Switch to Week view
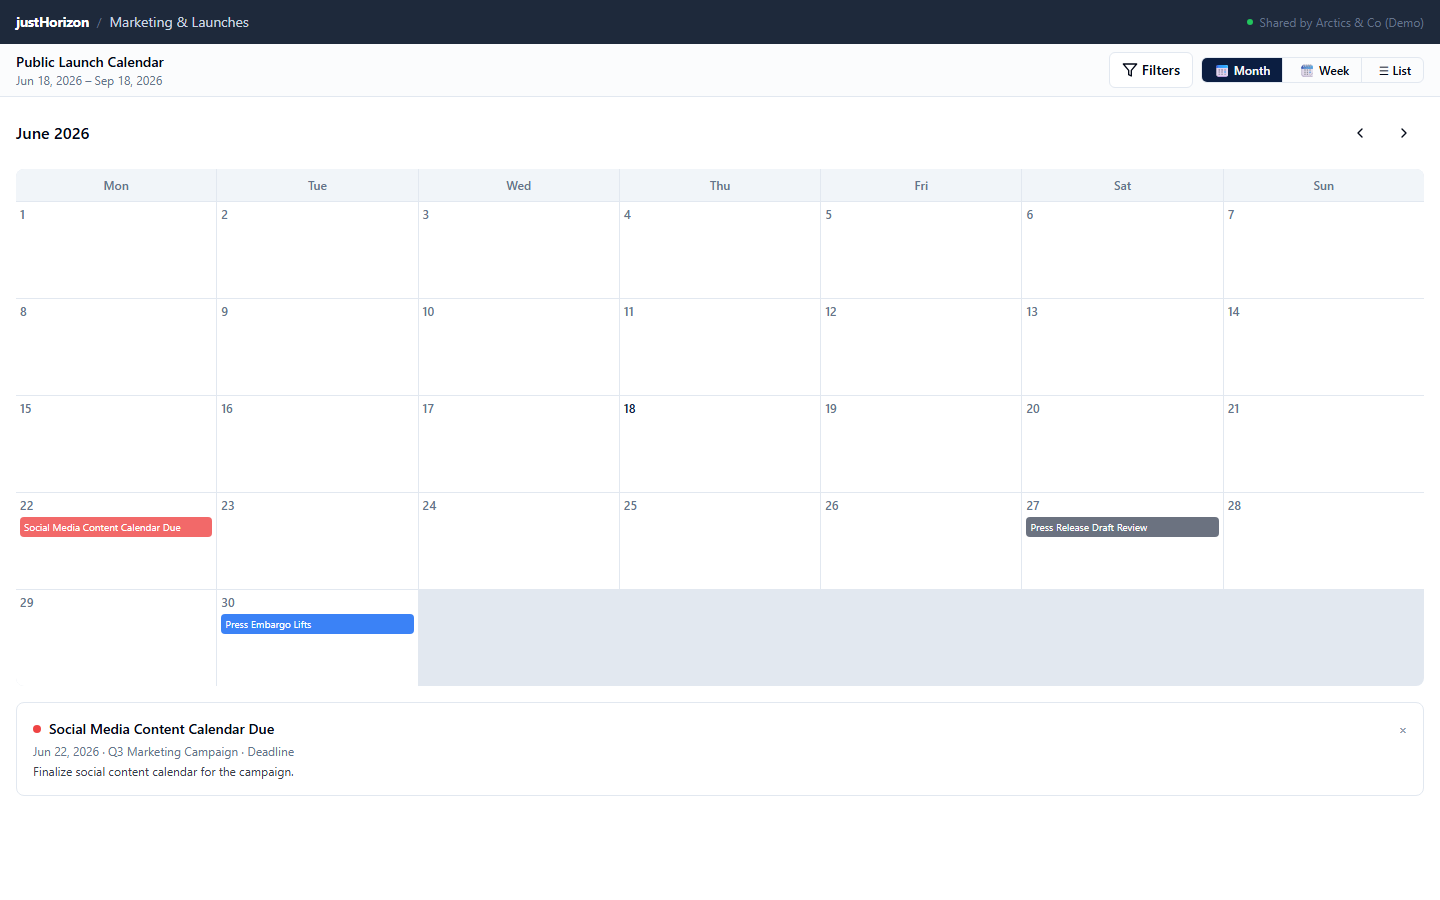The width and height of the screenshot is (1440, 900). coord(1324,70)
